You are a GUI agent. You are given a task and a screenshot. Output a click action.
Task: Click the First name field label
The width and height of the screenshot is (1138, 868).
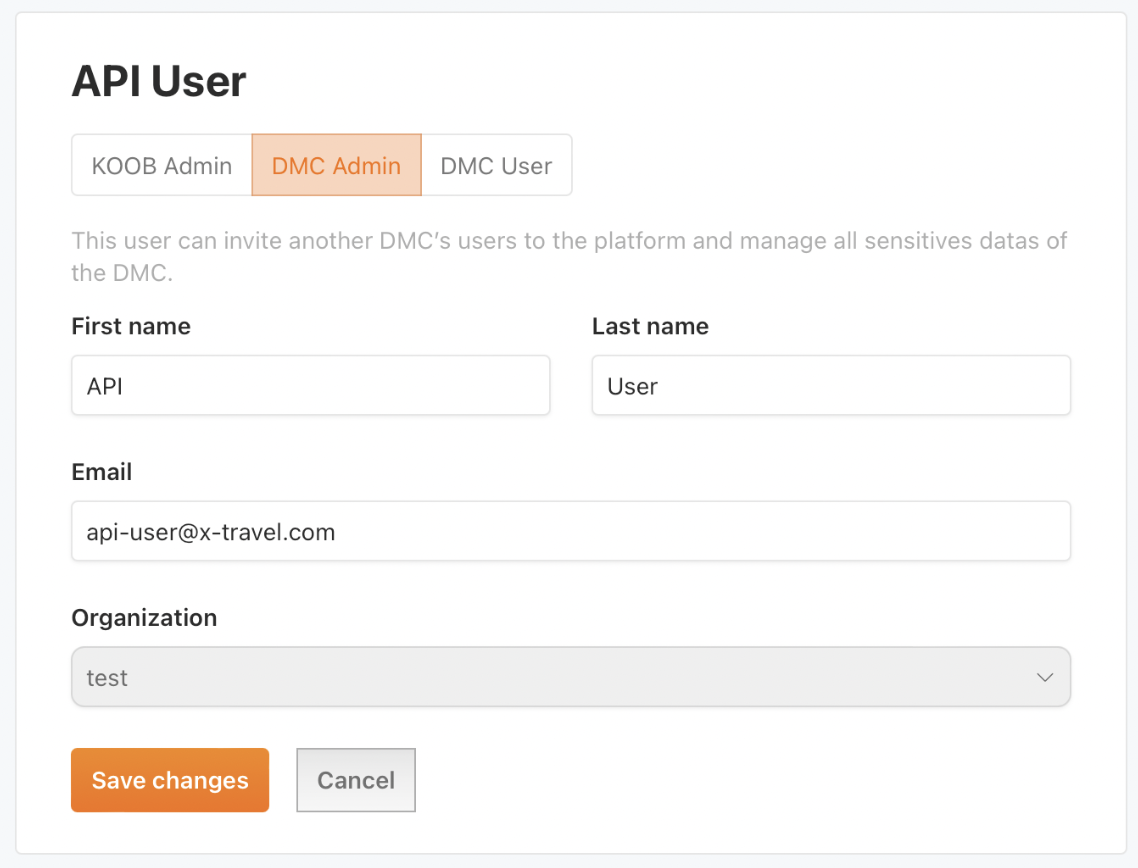[130, 326]
